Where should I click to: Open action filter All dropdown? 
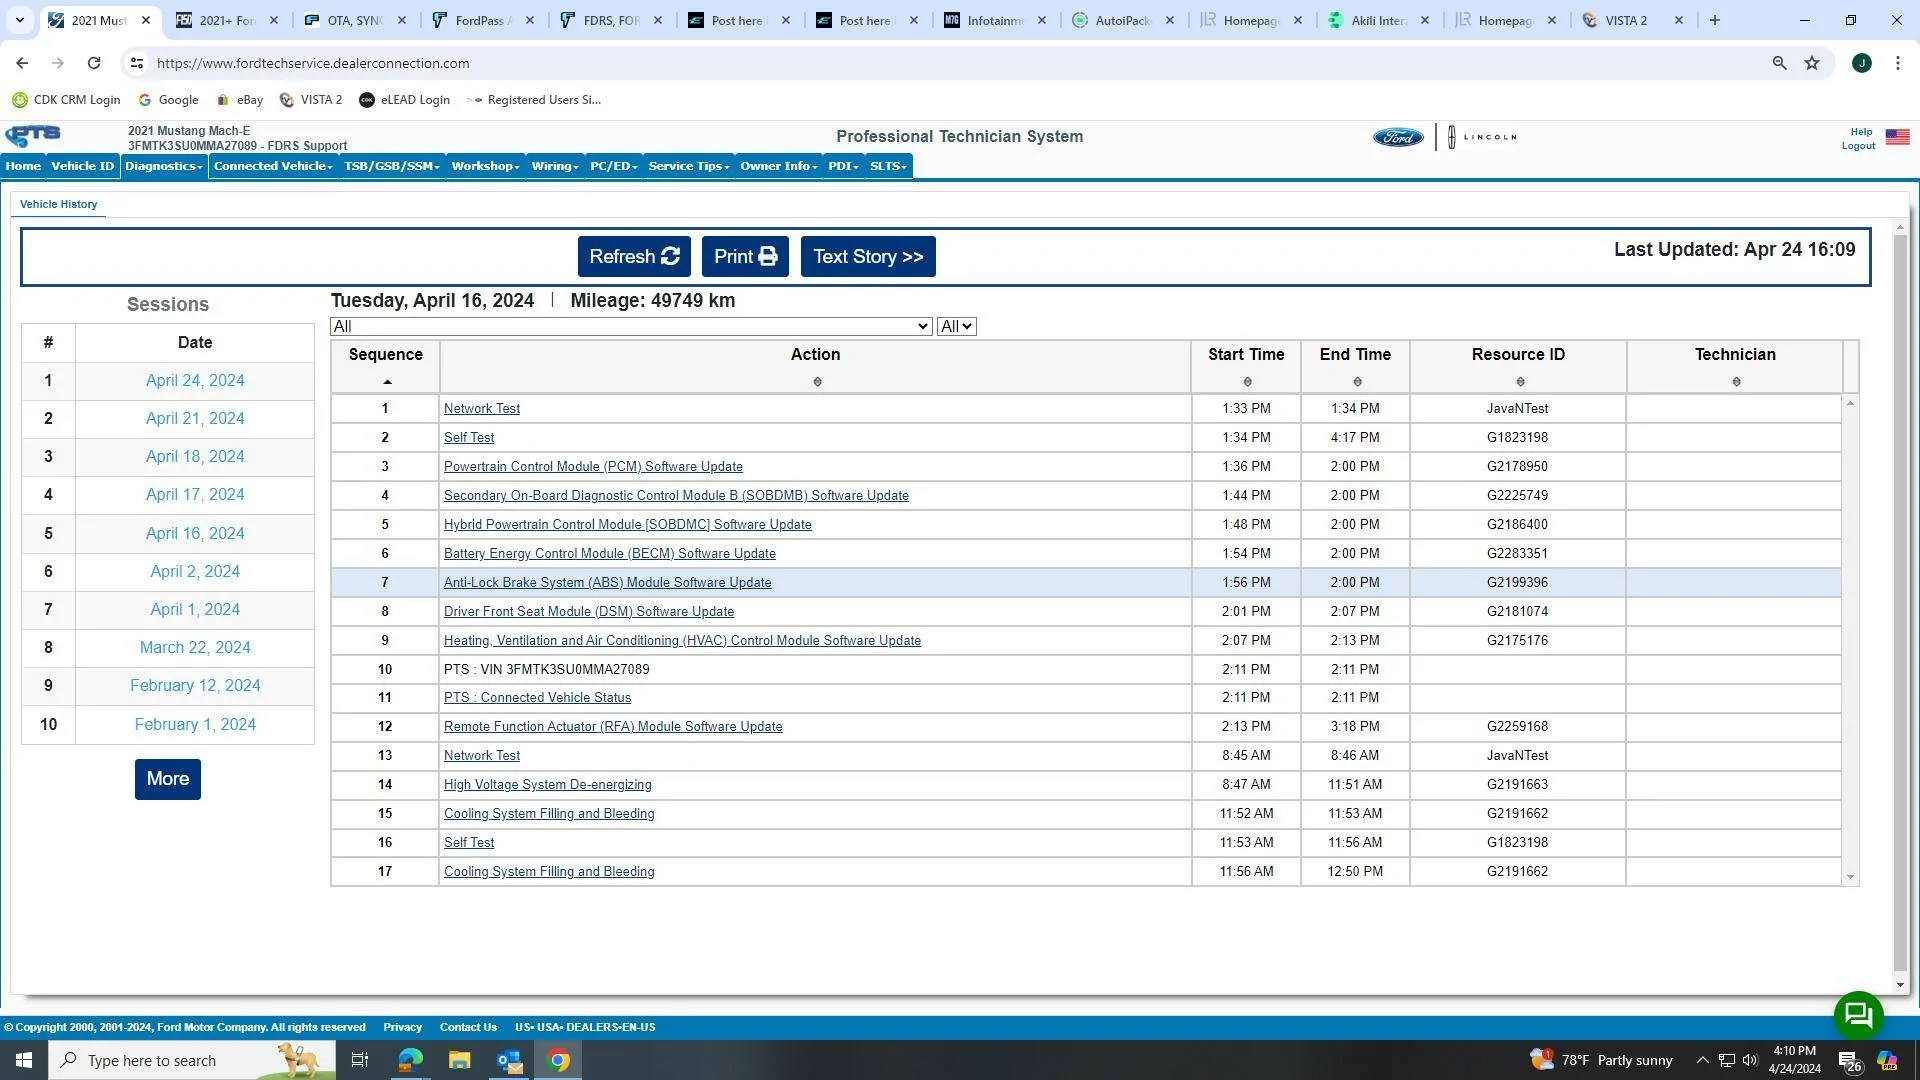point(631,327)
